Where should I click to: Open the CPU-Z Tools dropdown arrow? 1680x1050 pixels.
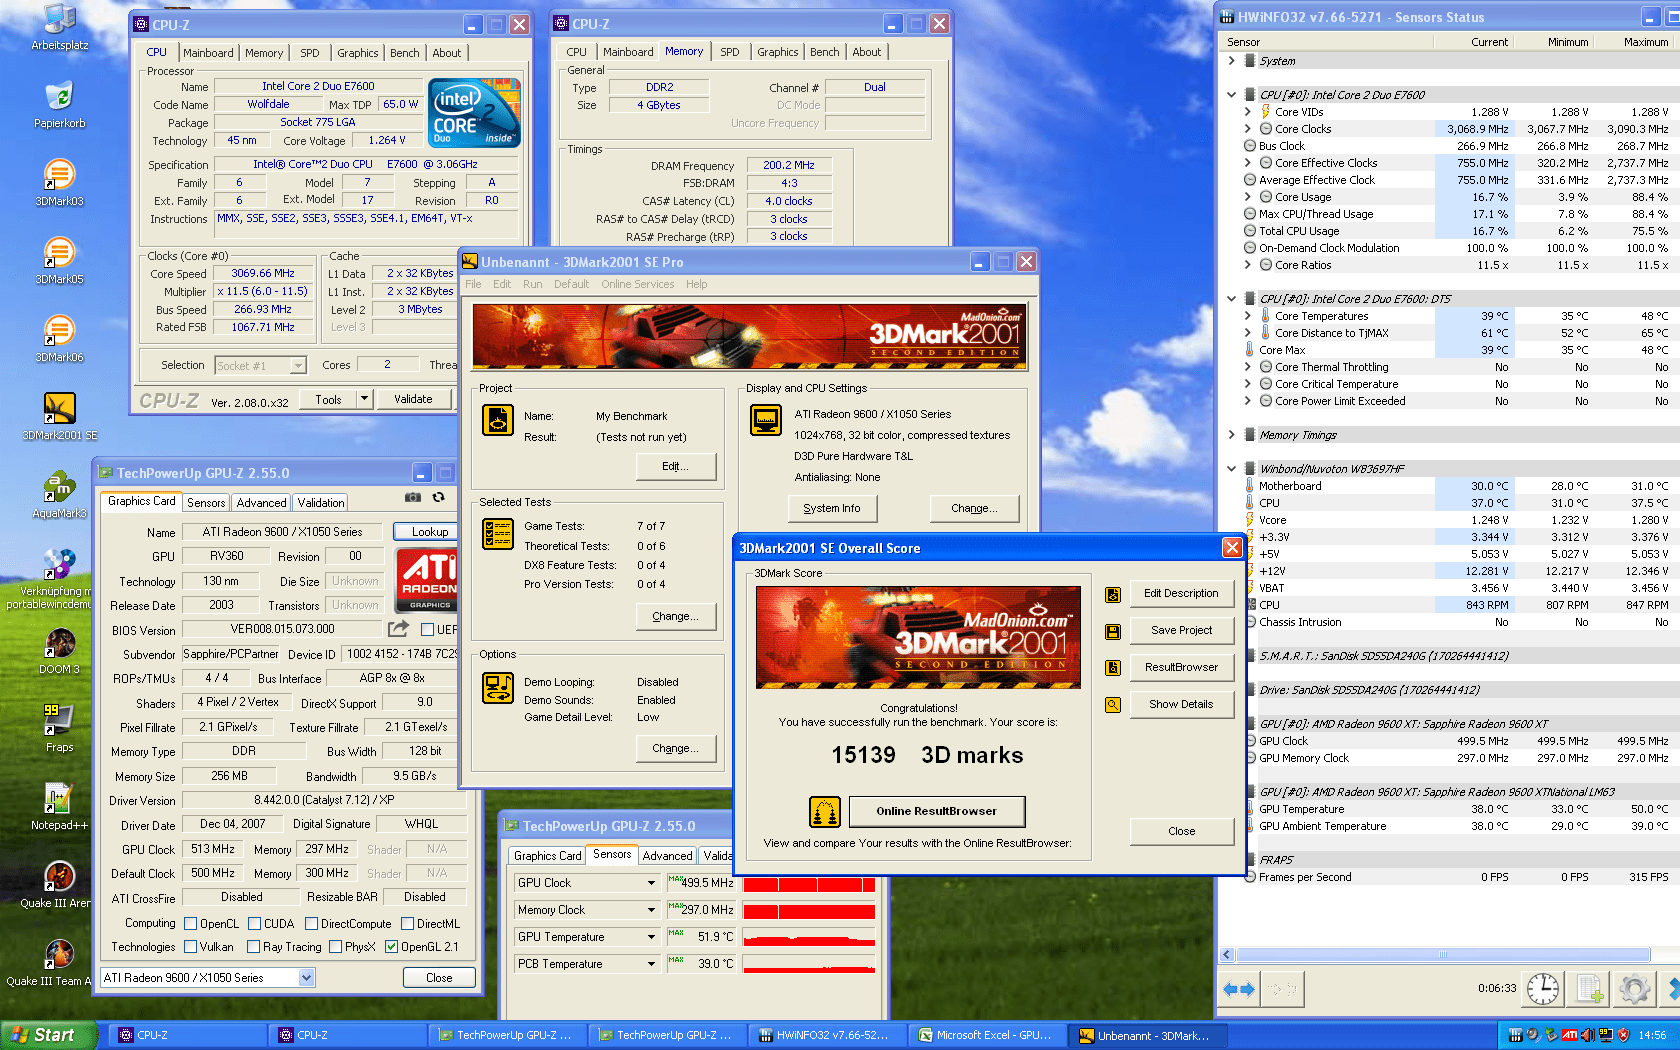364,399
